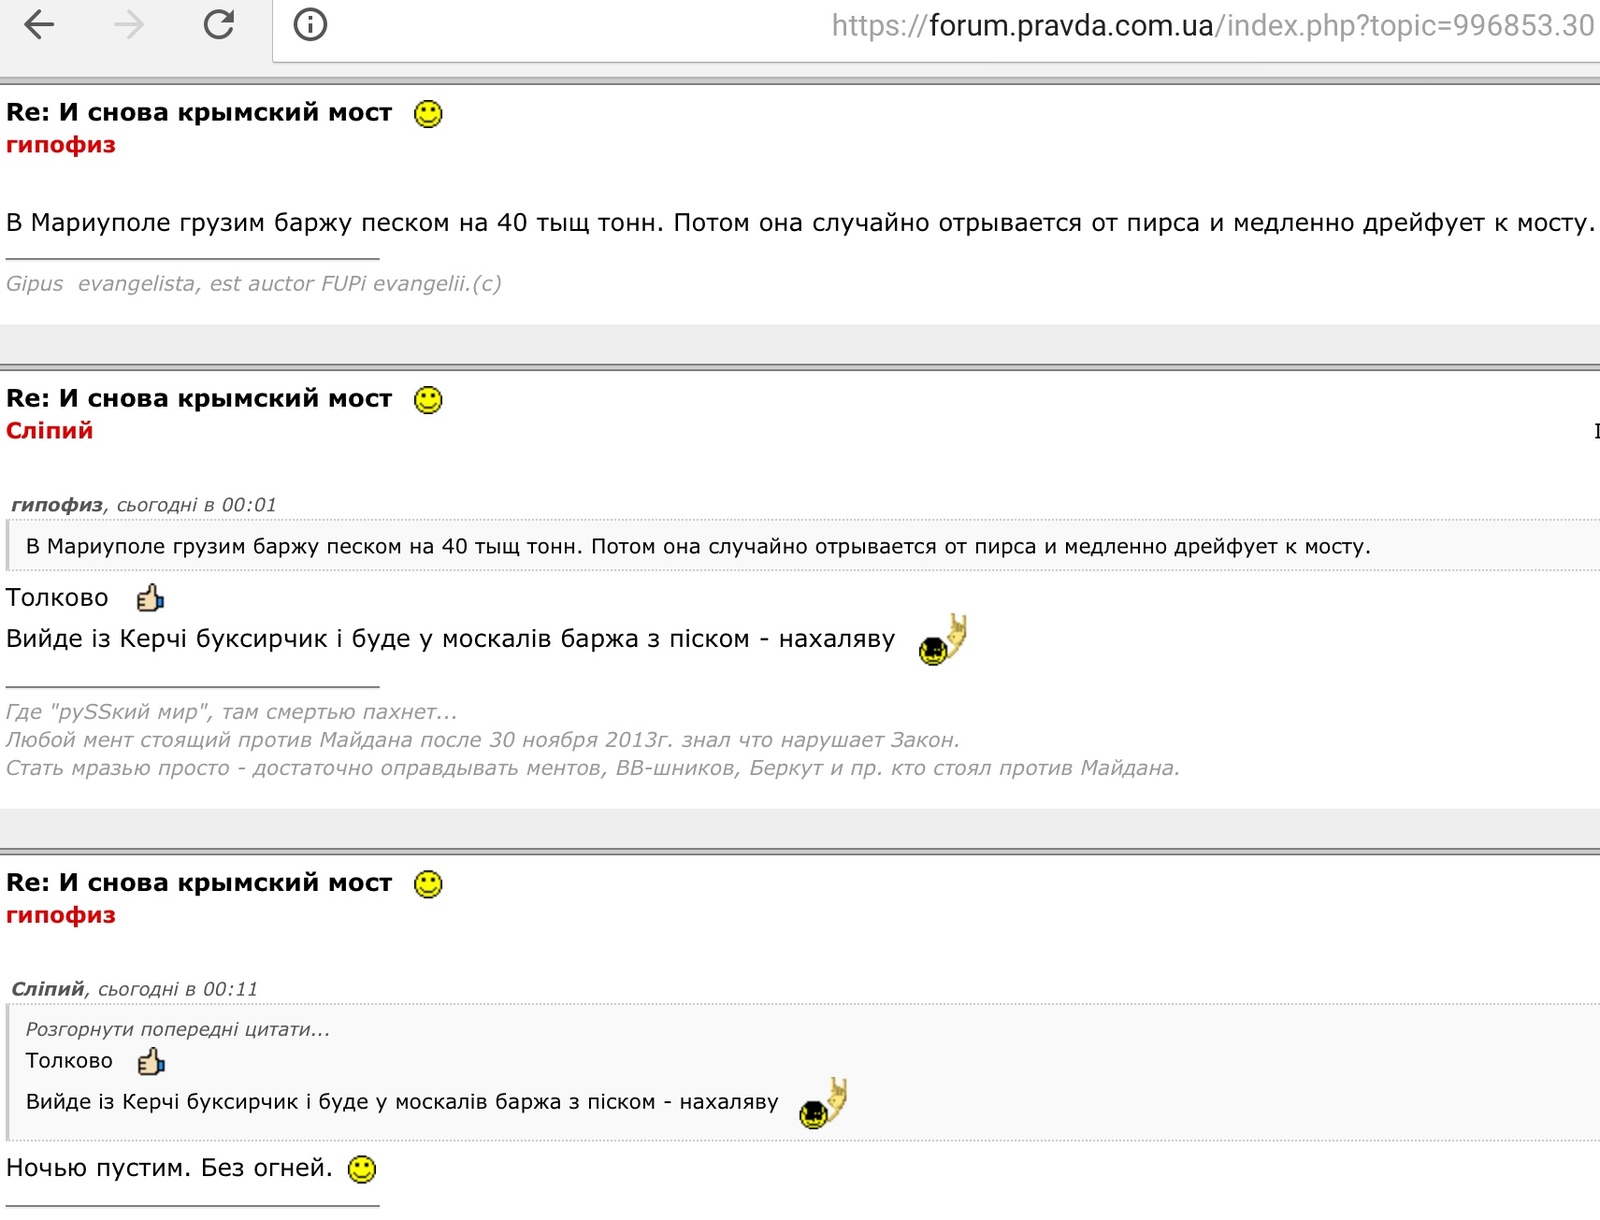Click smiley icon beside first post title
Screen dimensions: 1600x1220
[x=428, y=114]
